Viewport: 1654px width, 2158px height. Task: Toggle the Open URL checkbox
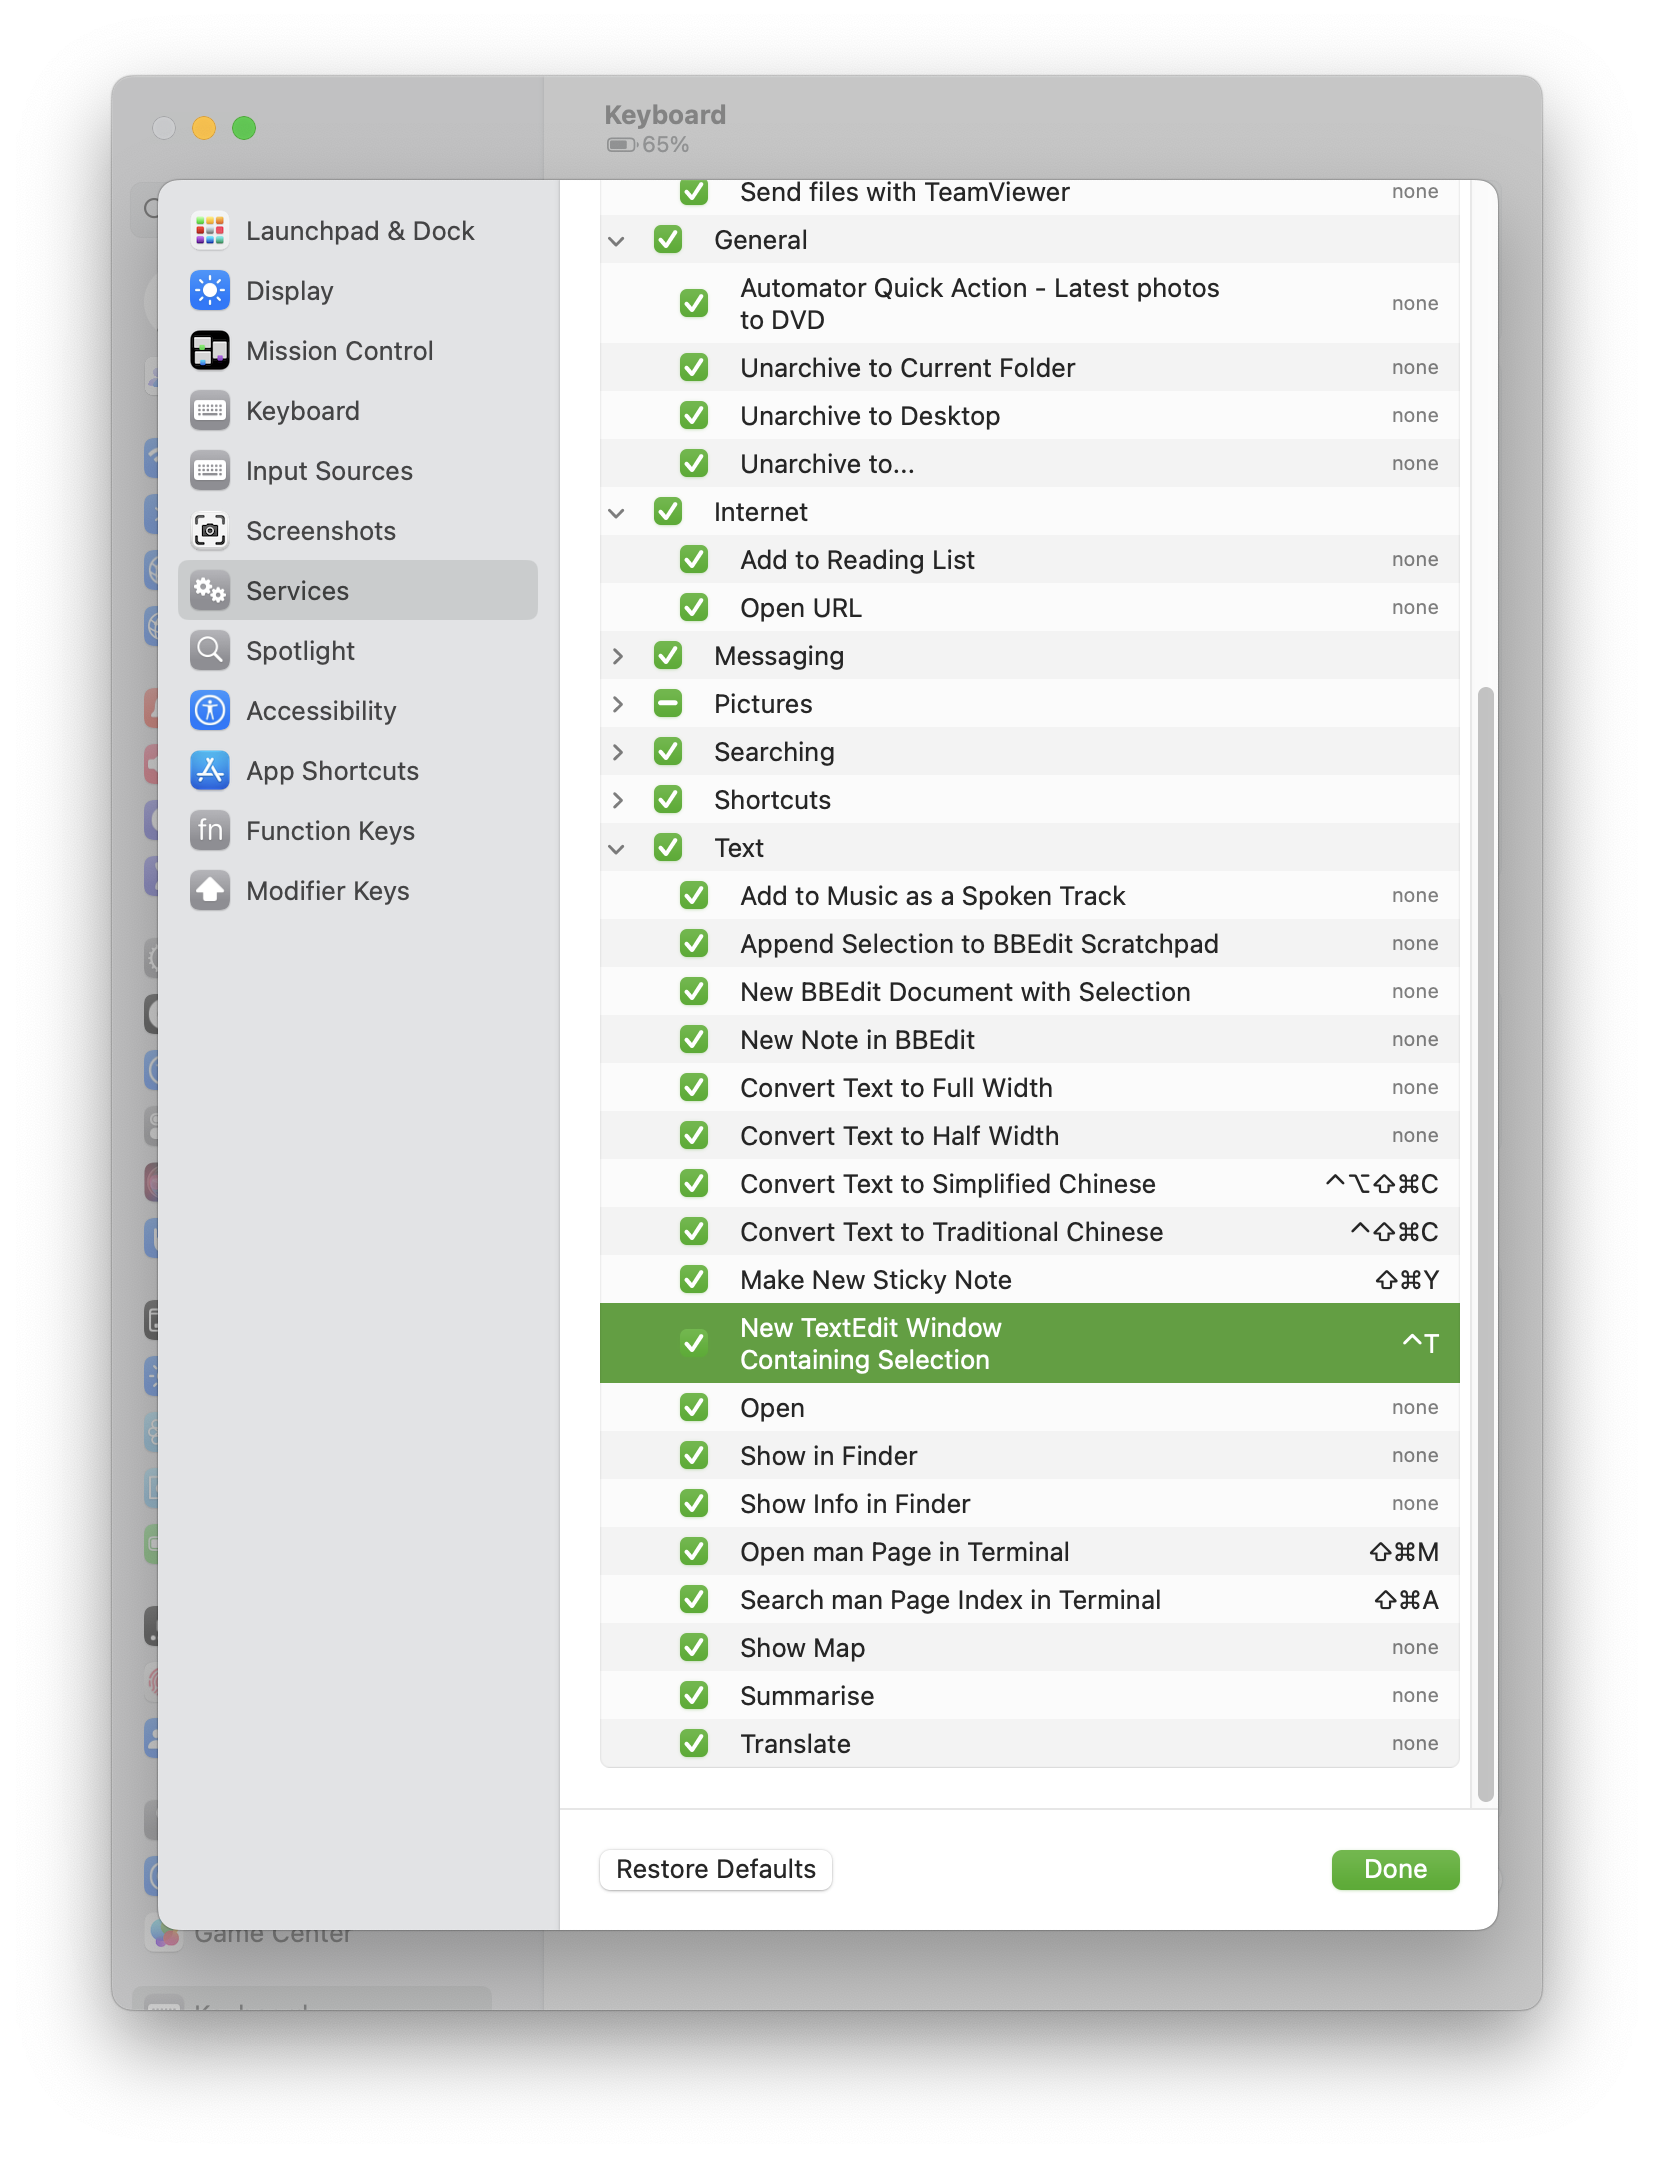[694, 608]
